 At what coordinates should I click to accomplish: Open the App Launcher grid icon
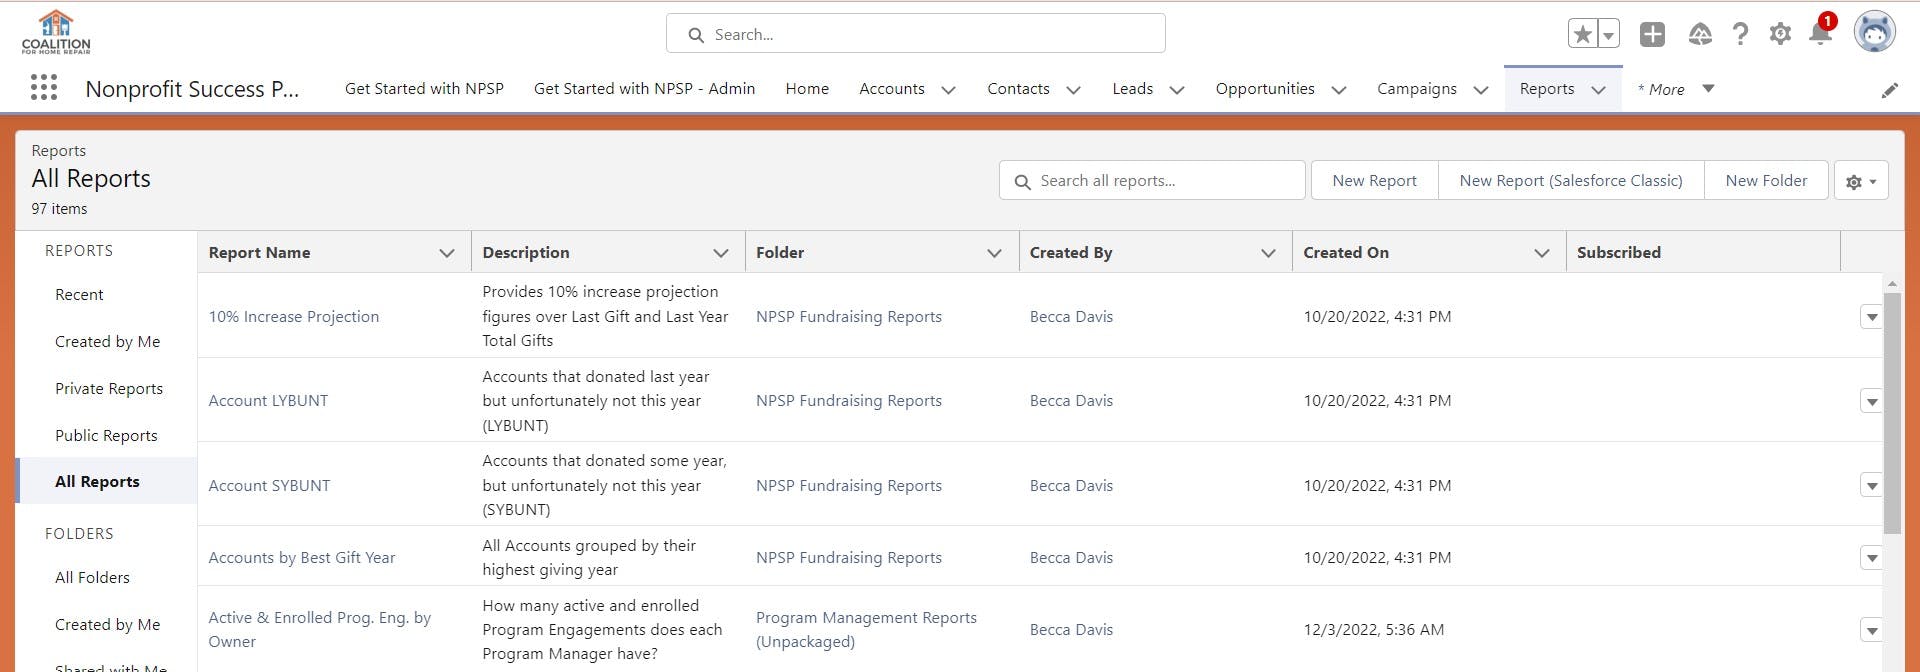43,88
